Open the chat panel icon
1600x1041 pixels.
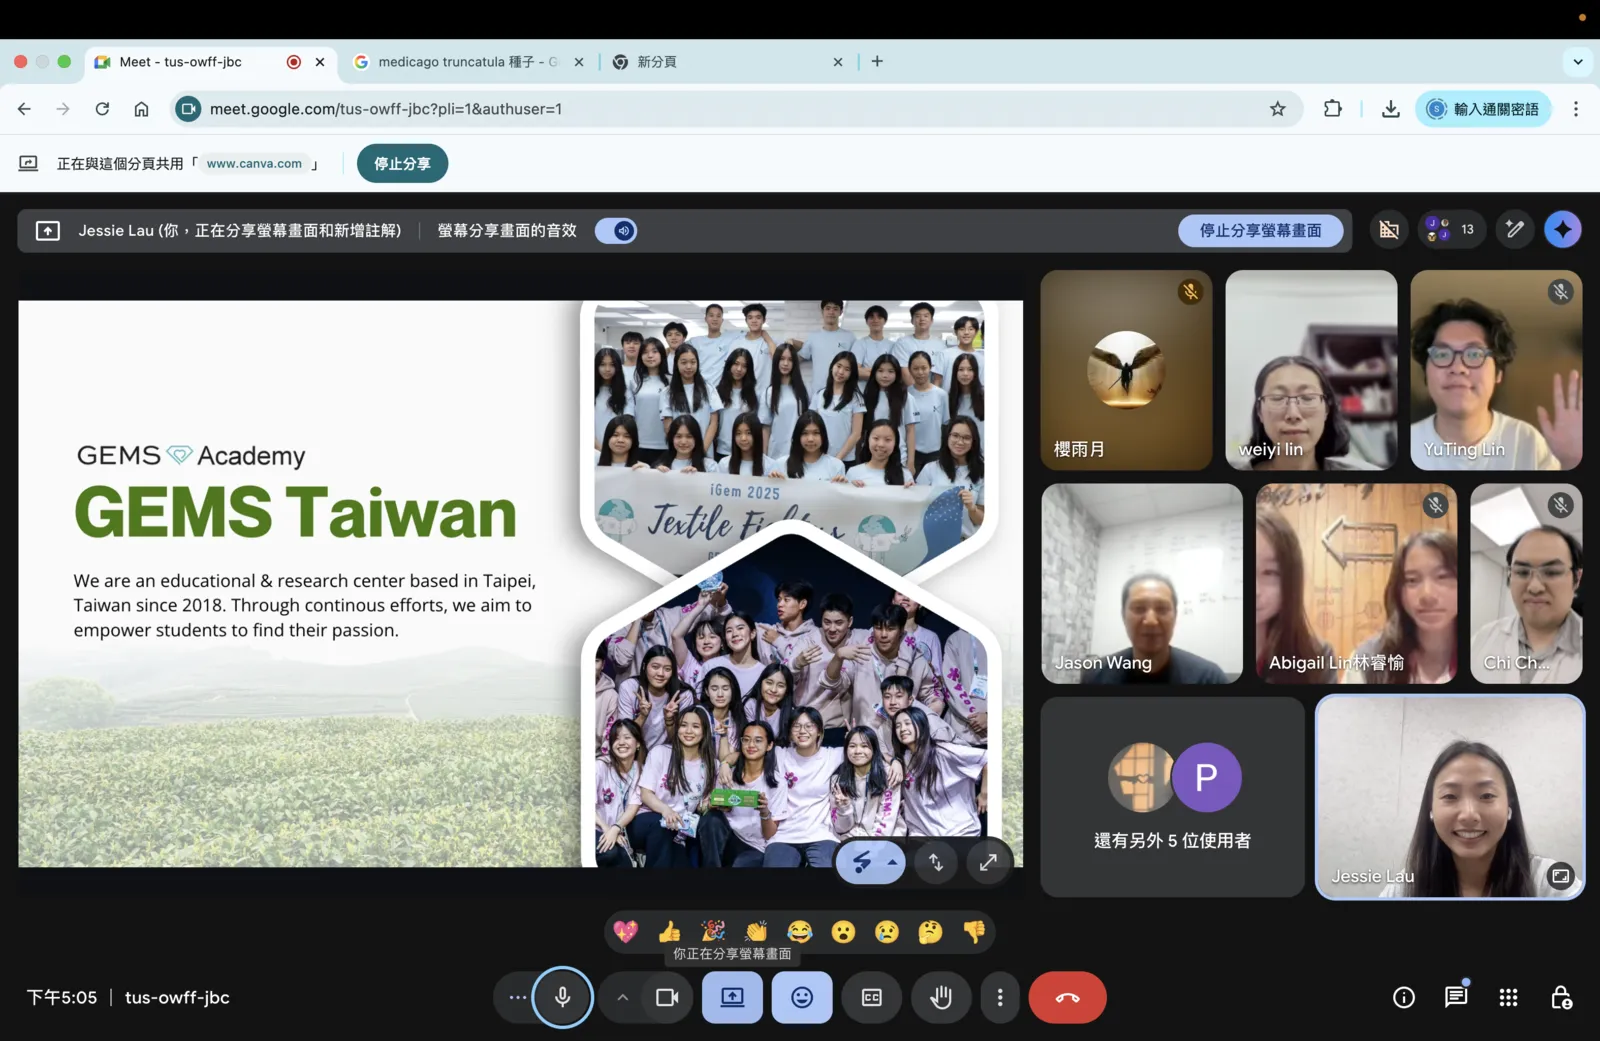coord(1456,997)
